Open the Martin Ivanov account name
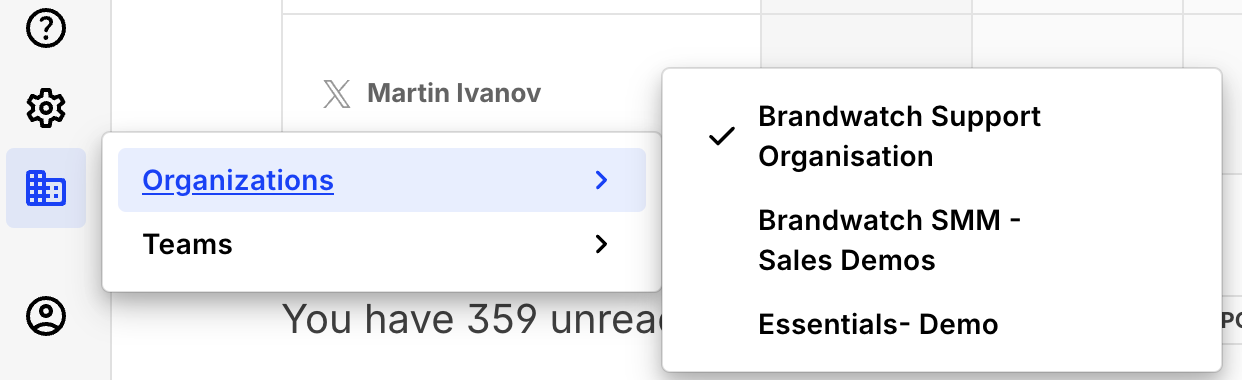The height and width of the screenshot is (380, 1242). pyautogui.click(x=454, y=94)
